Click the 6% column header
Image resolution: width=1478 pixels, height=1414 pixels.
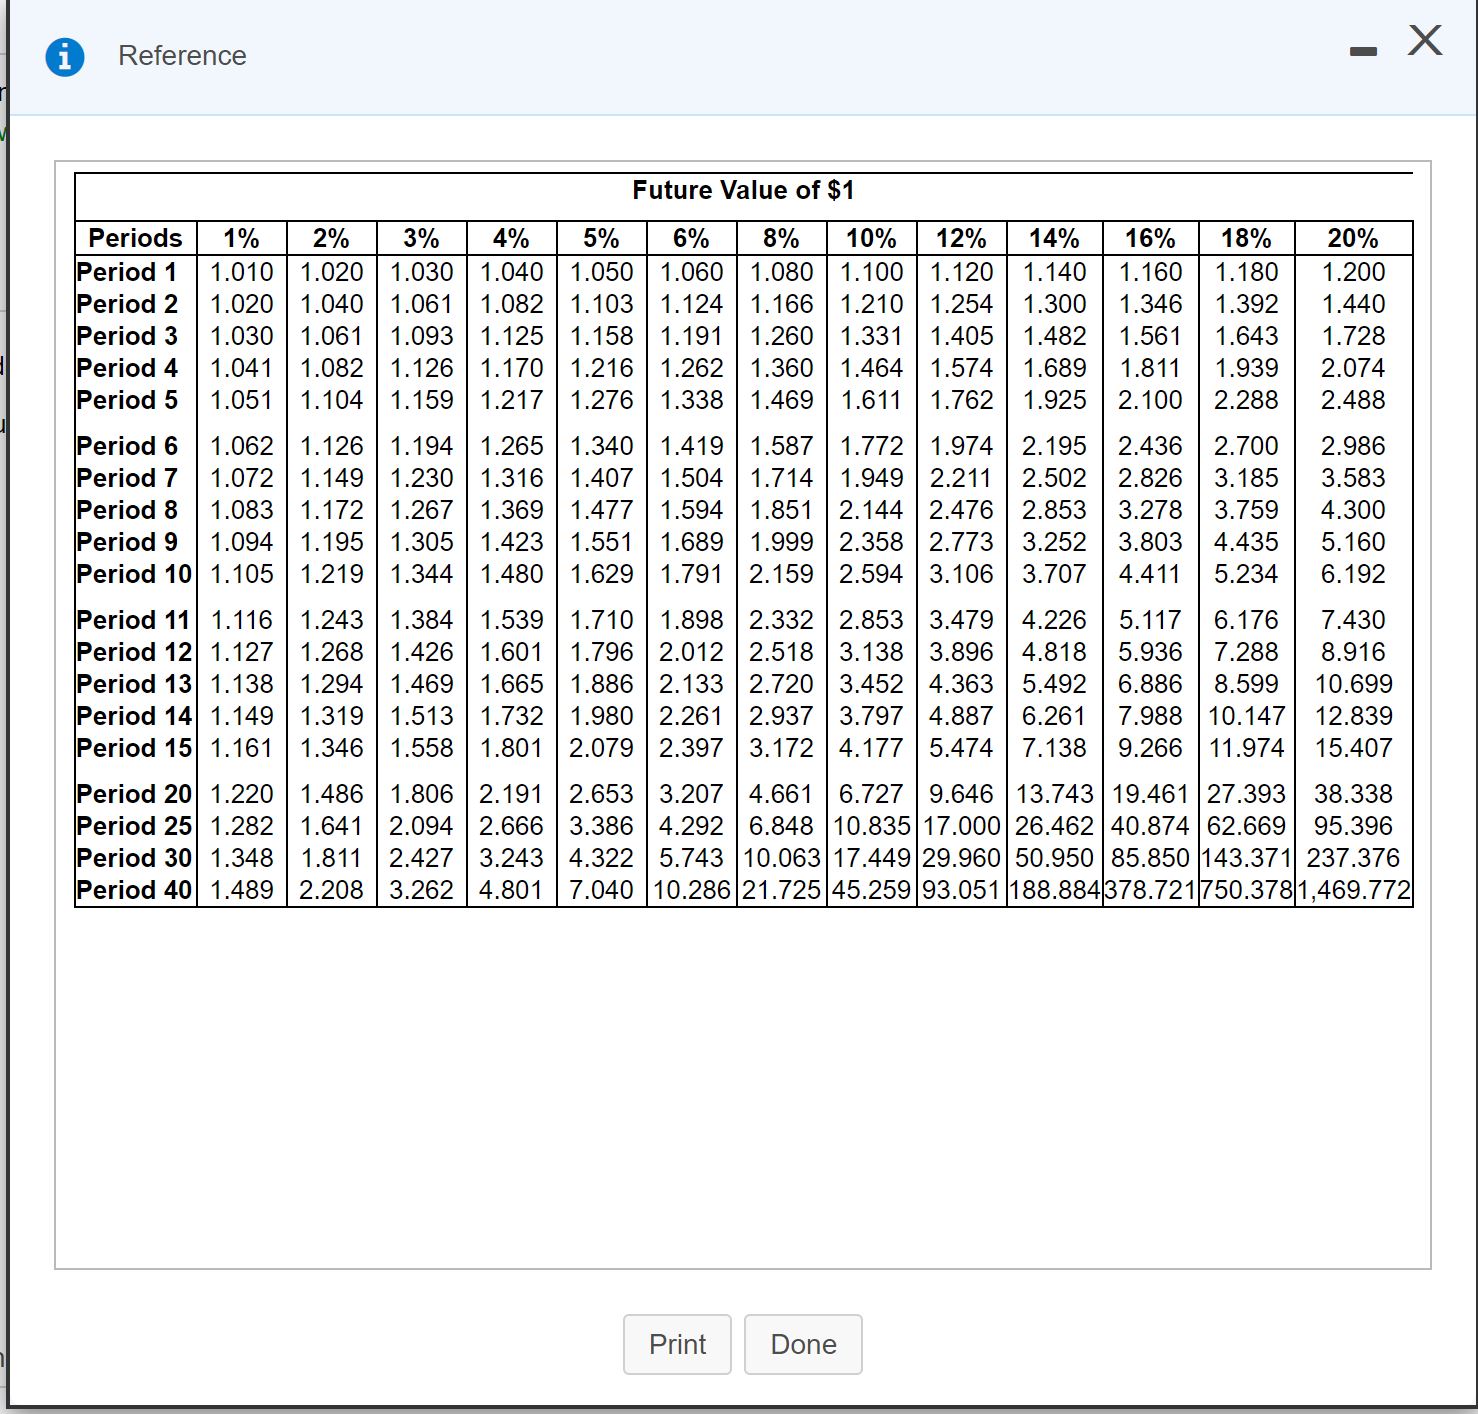pyautogui.click(x=691, y=238)
